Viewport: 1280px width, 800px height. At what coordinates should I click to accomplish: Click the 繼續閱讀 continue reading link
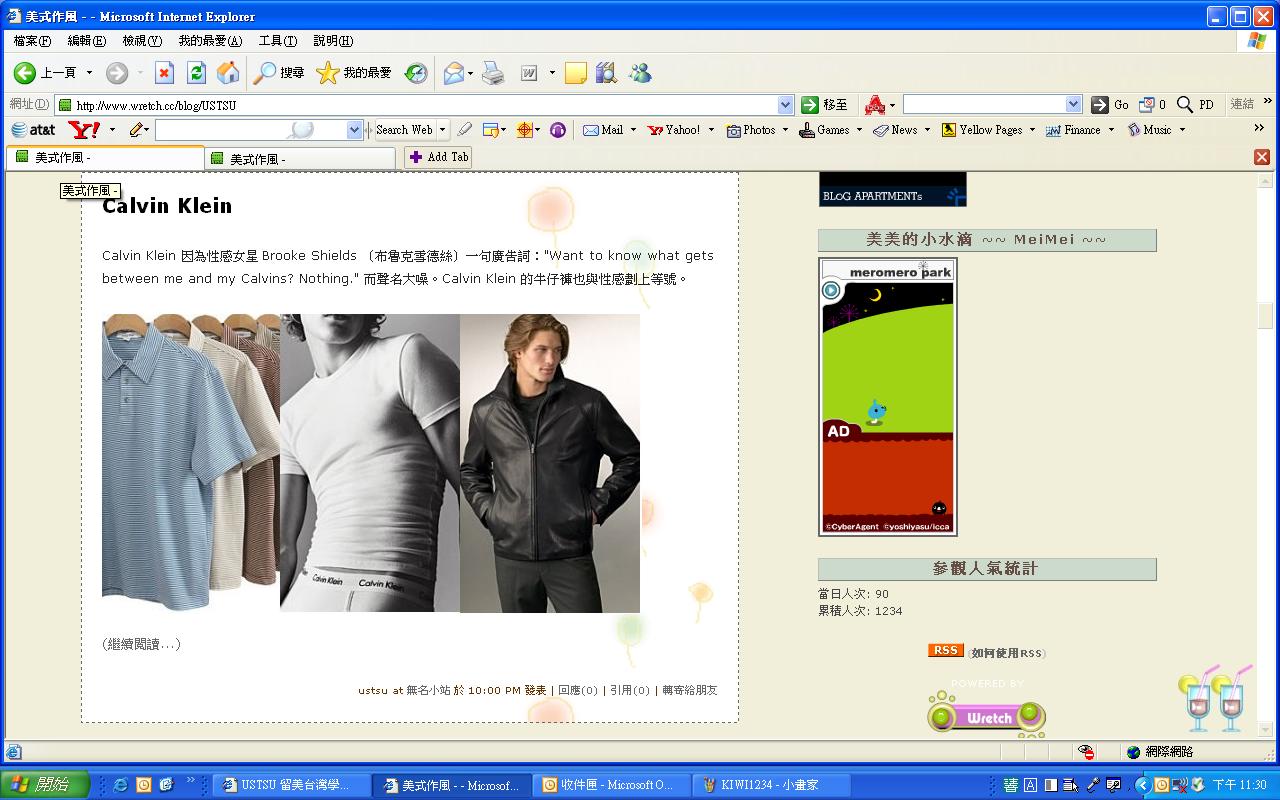pyautogui.click(x=141, y=644)
